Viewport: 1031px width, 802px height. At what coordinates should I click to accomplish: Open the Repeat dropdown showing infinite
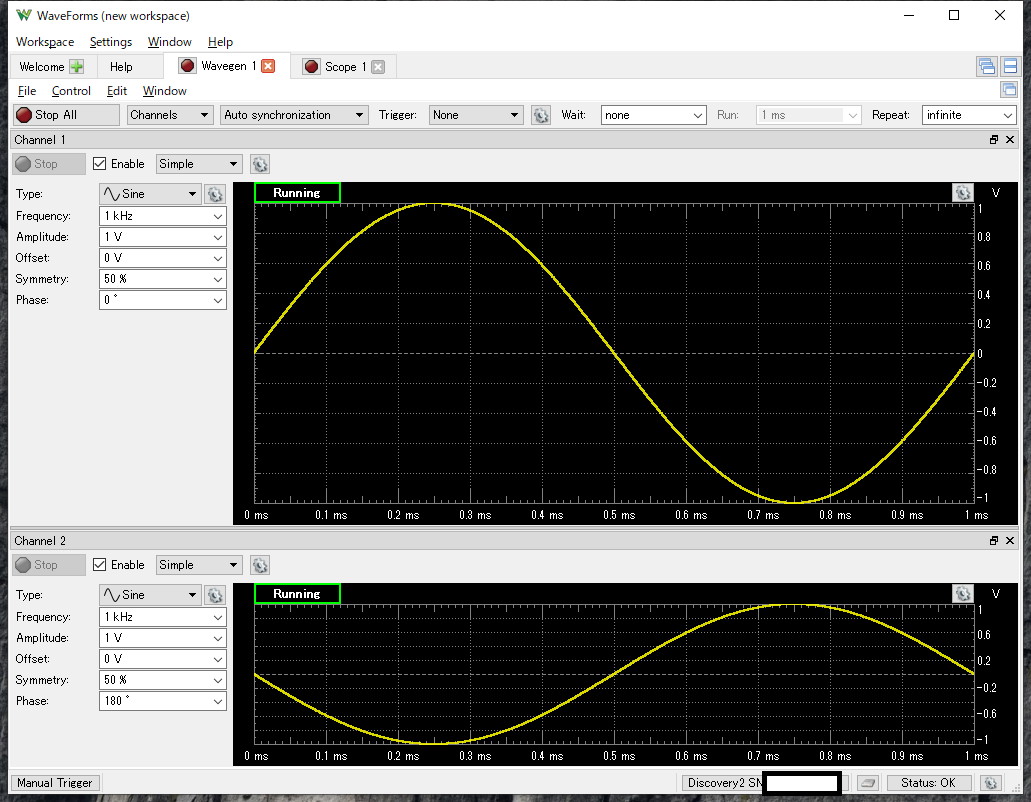[969, 115]
